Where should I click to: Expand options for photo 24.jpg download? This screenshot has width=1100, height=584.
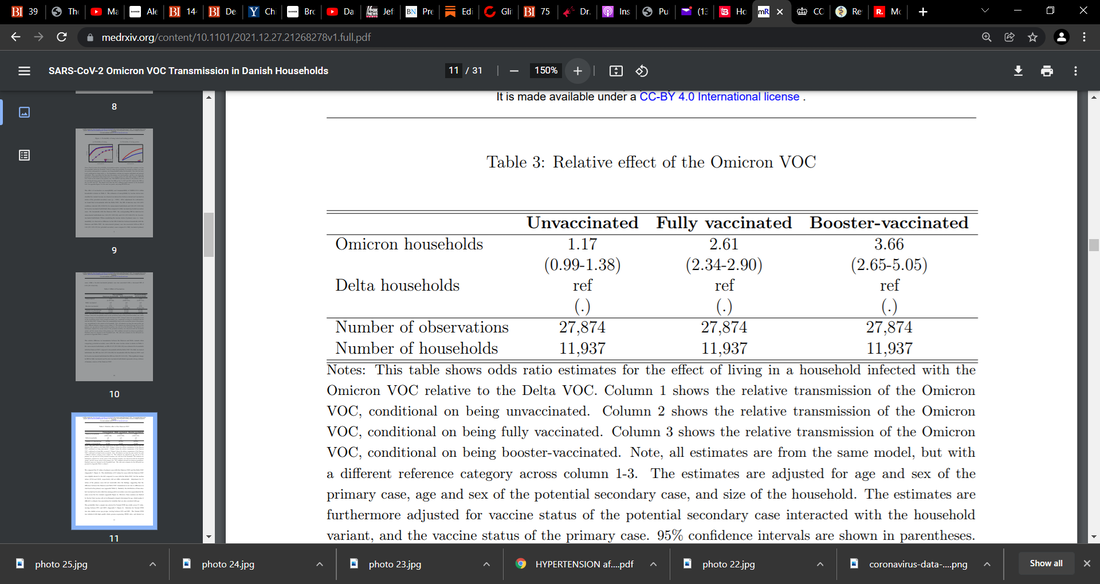(x=319, y=564)
